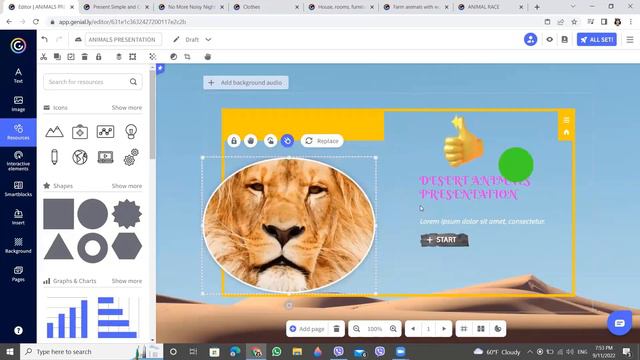Click the ALL SET! publish button
Screen dimensions: 640x360
(x=596, y=40)
